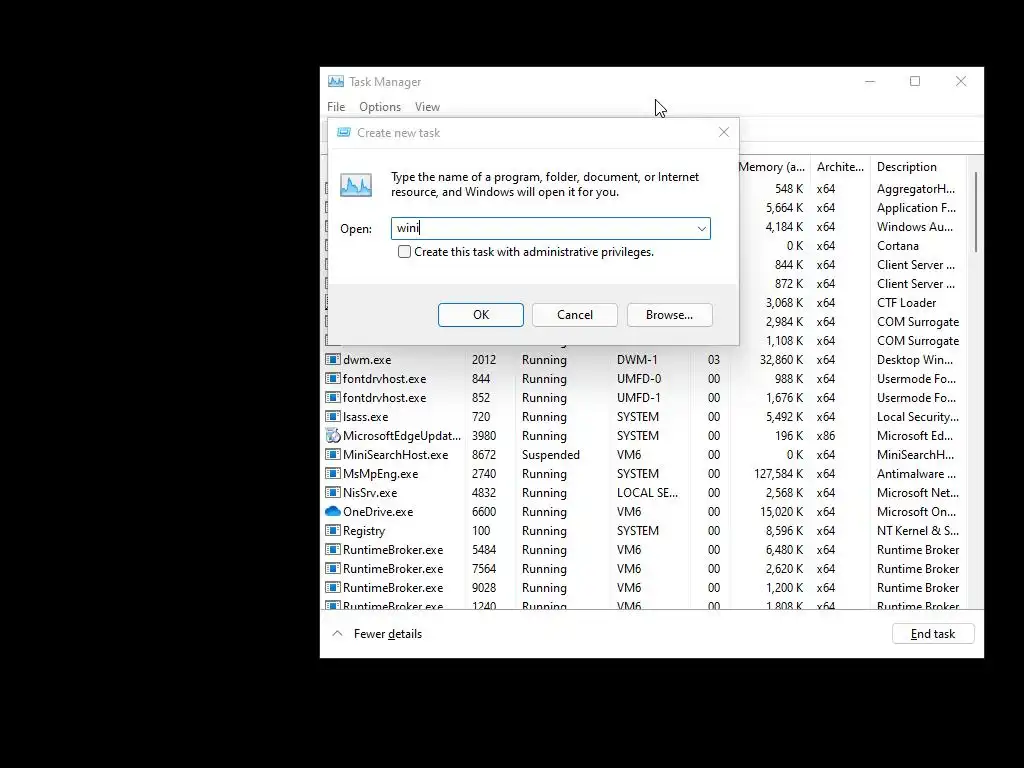1024x768 pixels.
Task: Click the 03 CPU value for dwm.exe
Action: [714, 360]
